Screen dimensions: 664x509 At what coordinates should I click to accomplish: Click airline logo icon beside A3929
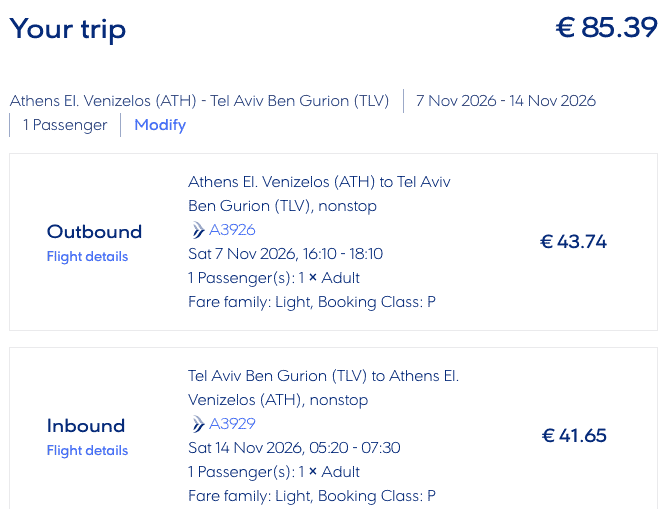coord(197,424)
